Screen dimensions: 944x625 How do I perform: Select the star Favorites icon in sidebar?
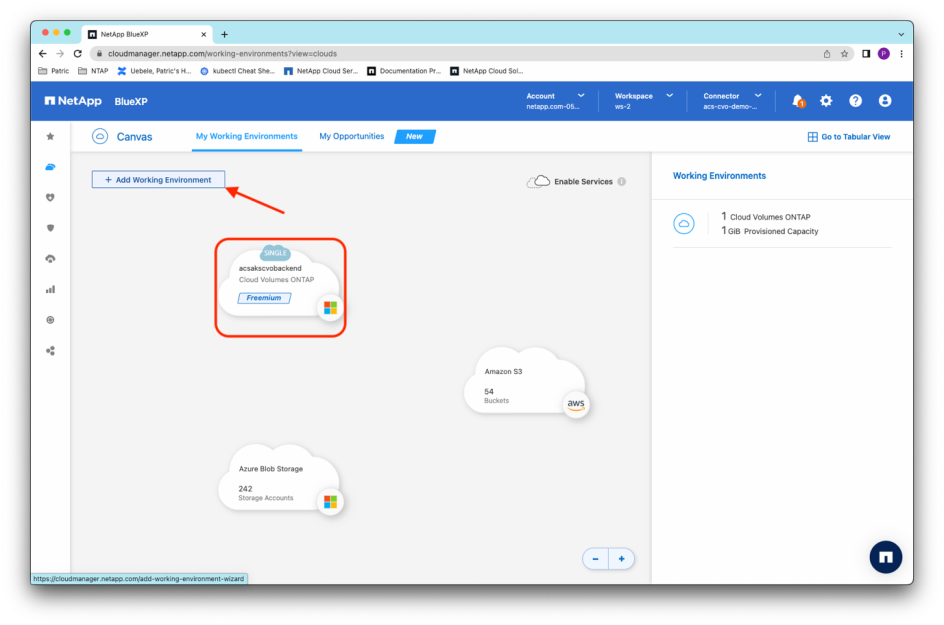click(x=51, y=136)
